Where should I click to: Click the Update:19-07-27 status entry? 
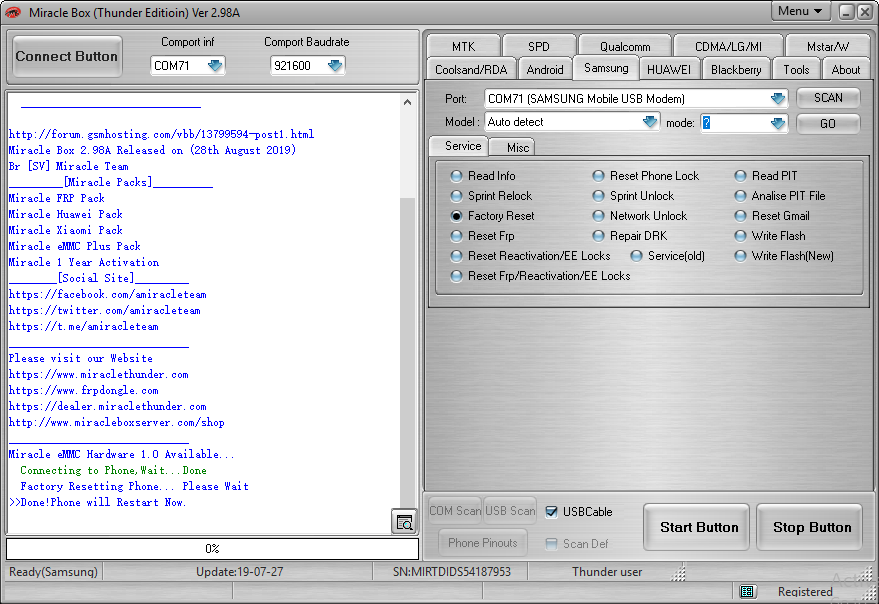click(239, 572)
